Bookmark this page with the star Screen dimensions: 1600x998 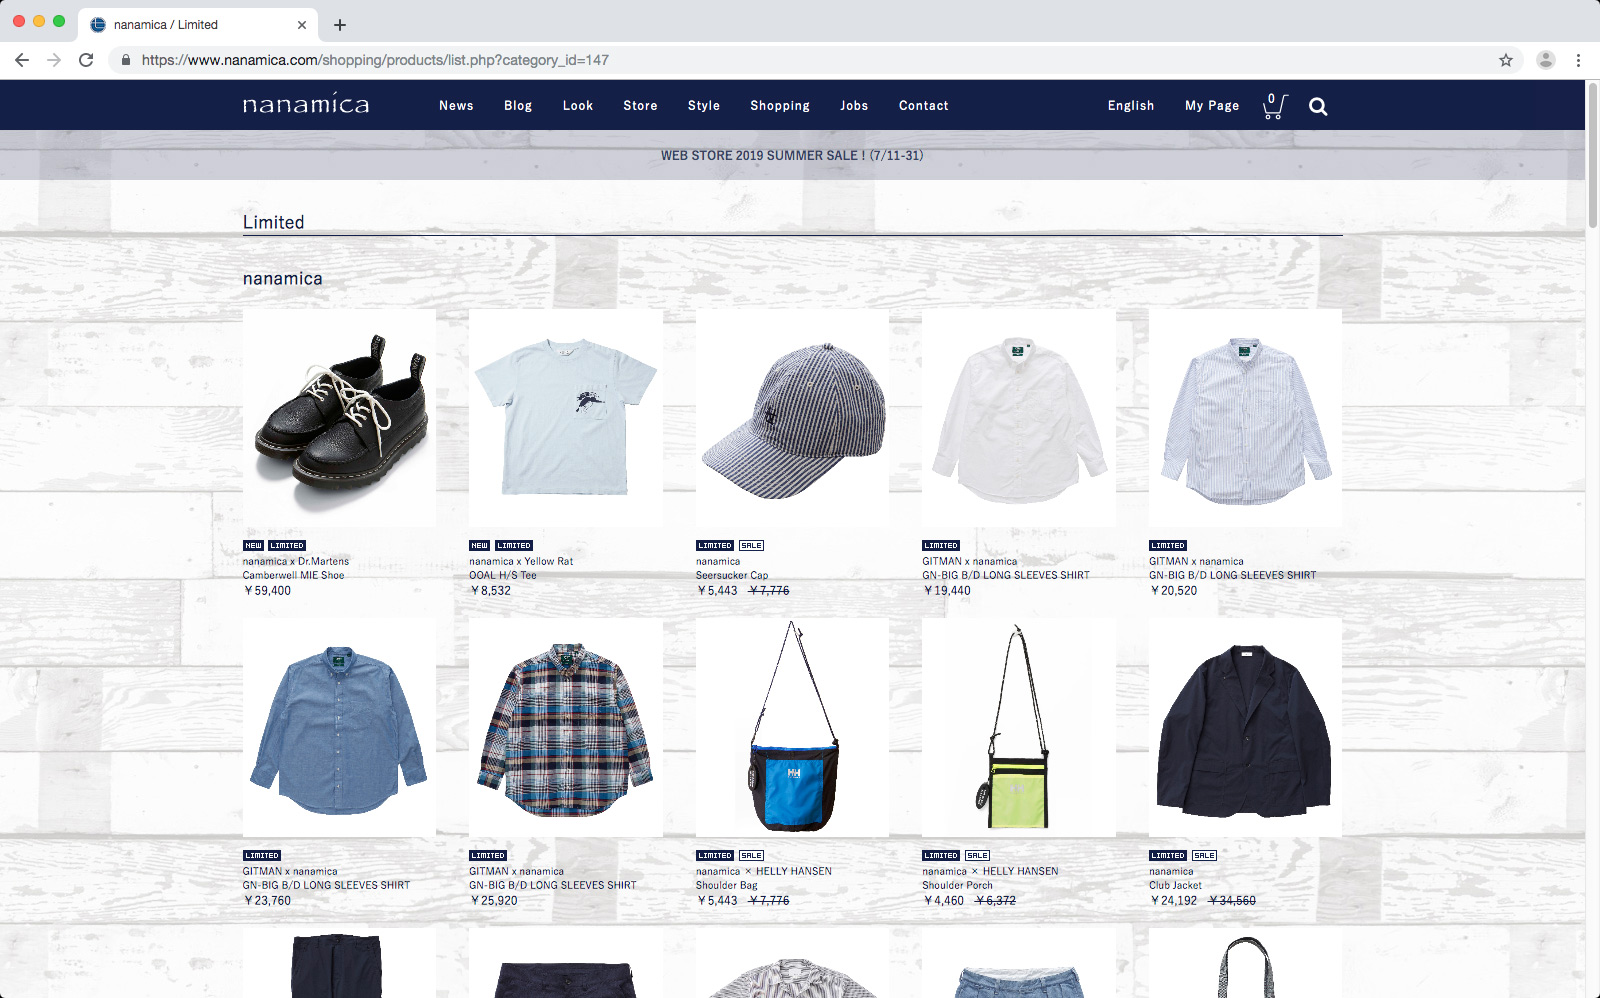1506,60
